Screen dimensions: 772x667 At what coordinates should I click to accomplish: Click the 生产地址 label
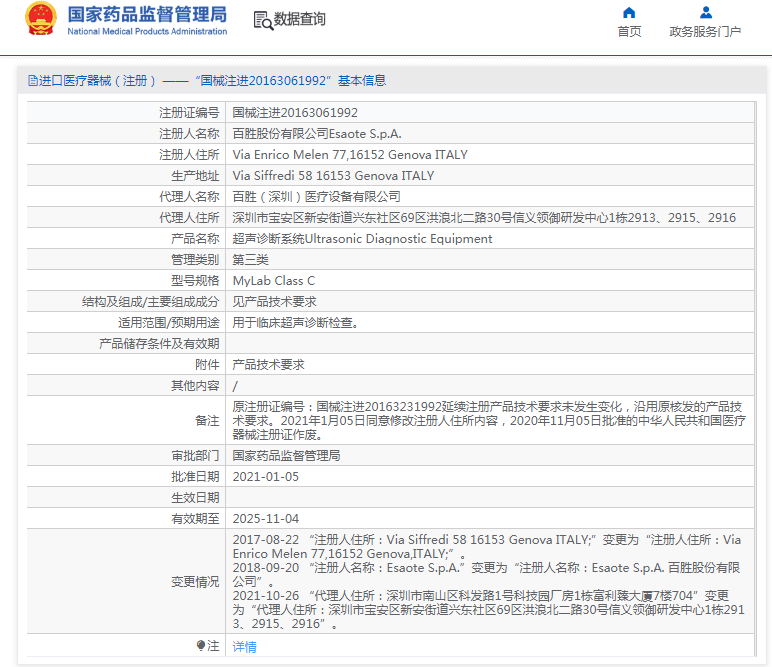[195, 176]
